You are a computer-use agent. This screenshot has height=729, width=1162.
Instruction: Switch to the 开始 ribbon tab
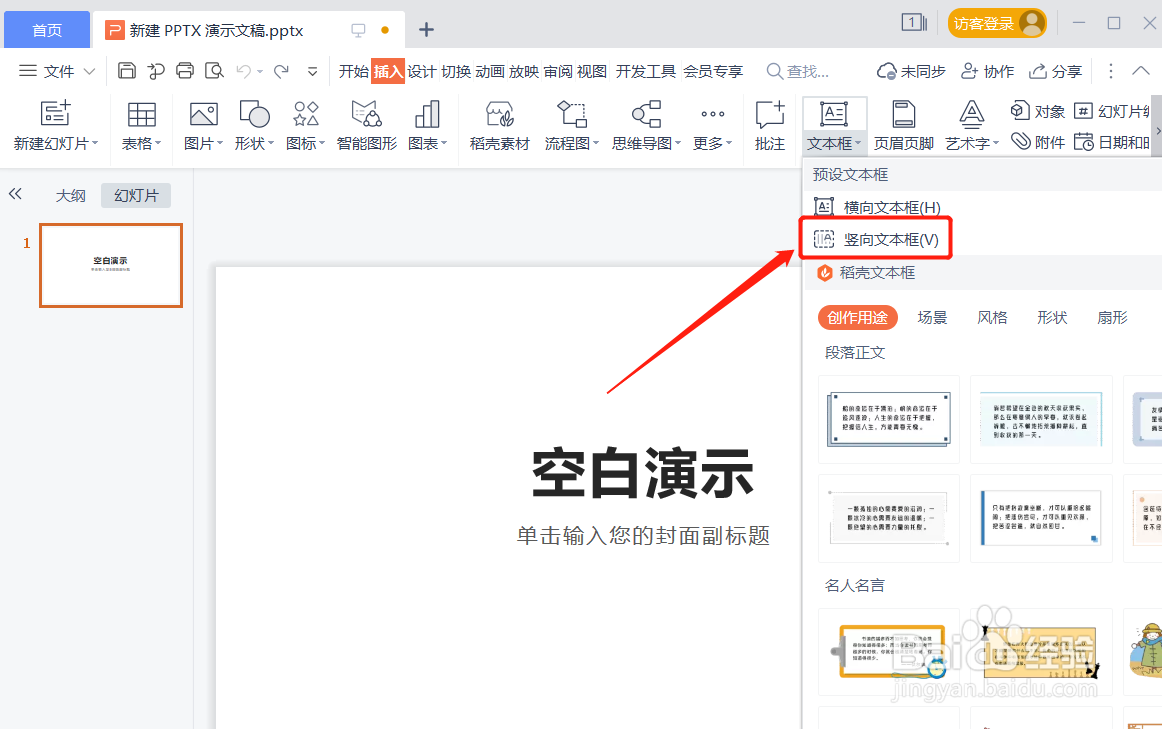click(353, 71)
